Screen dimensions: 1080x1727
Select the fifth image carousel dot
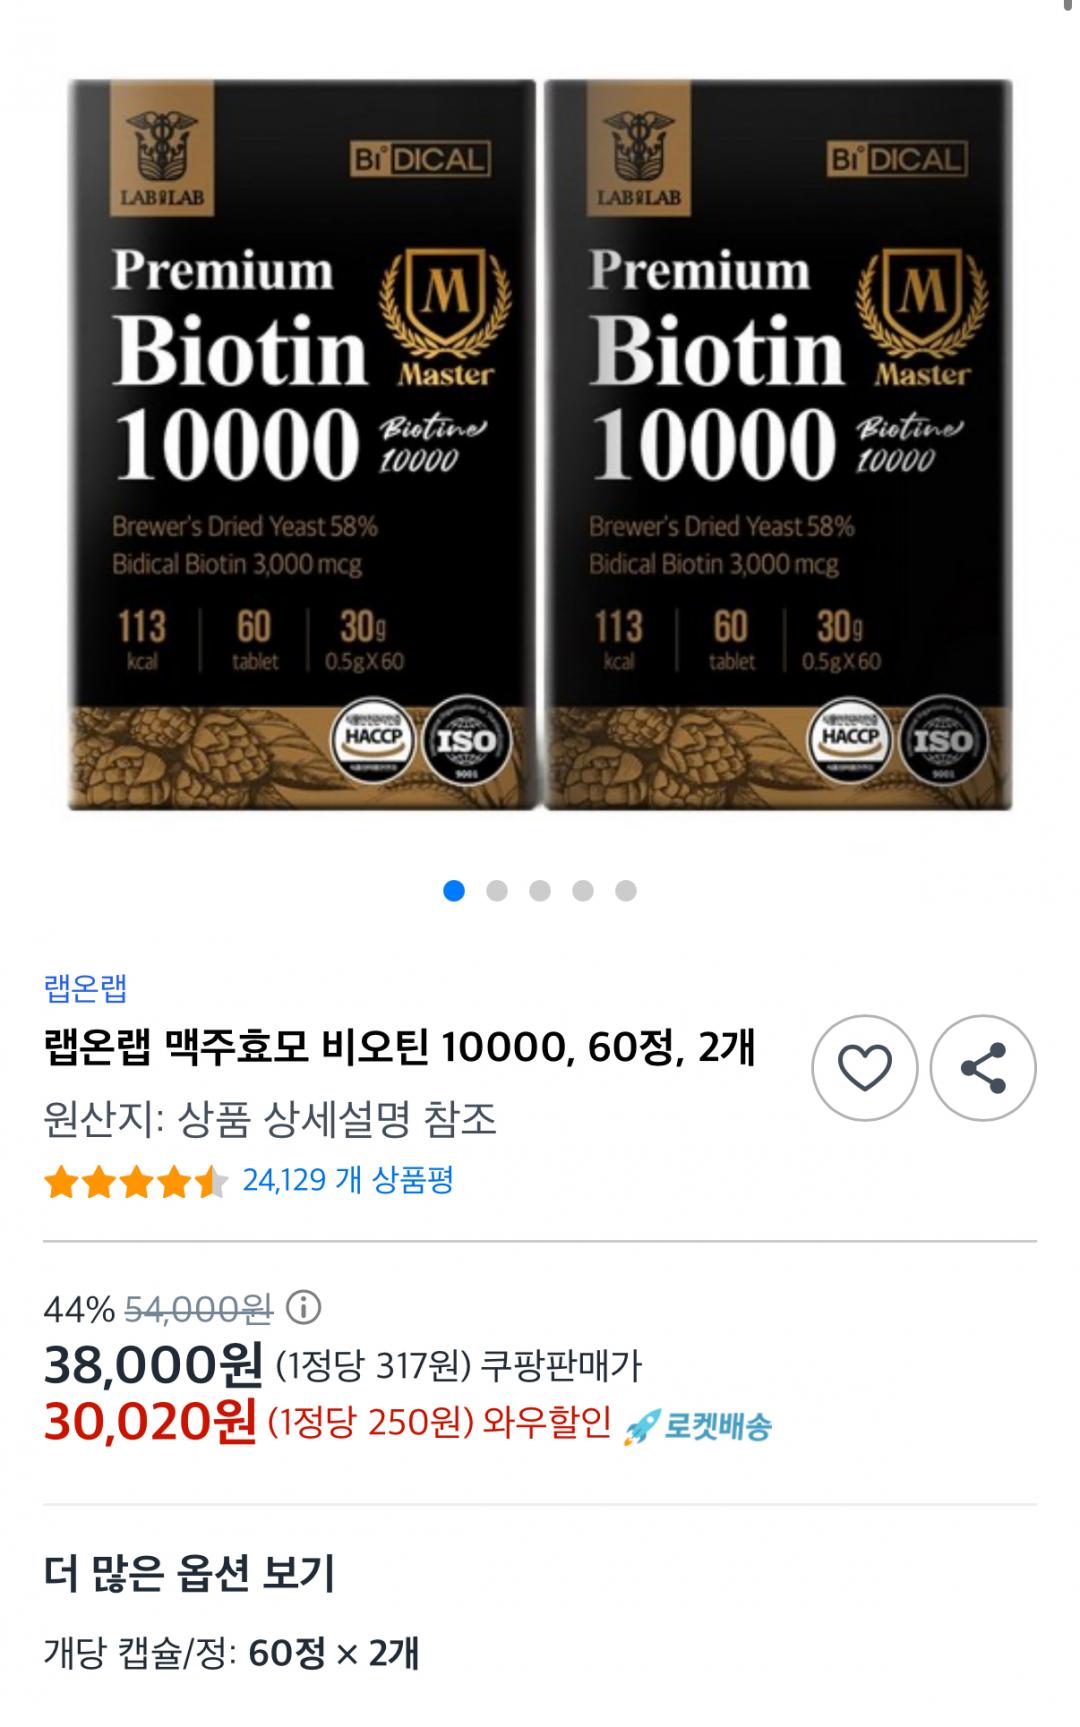(x=626, y=890)
